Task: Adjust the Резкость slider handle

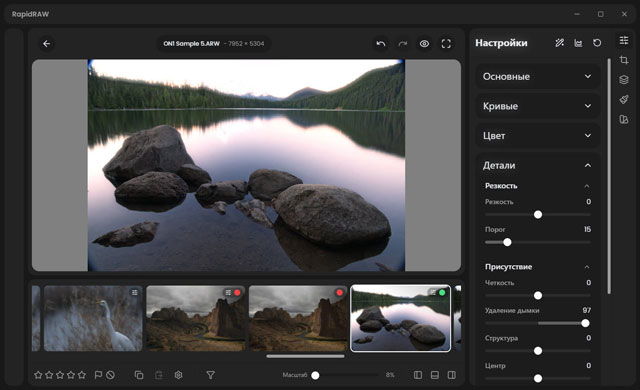Action: point(538,215)
